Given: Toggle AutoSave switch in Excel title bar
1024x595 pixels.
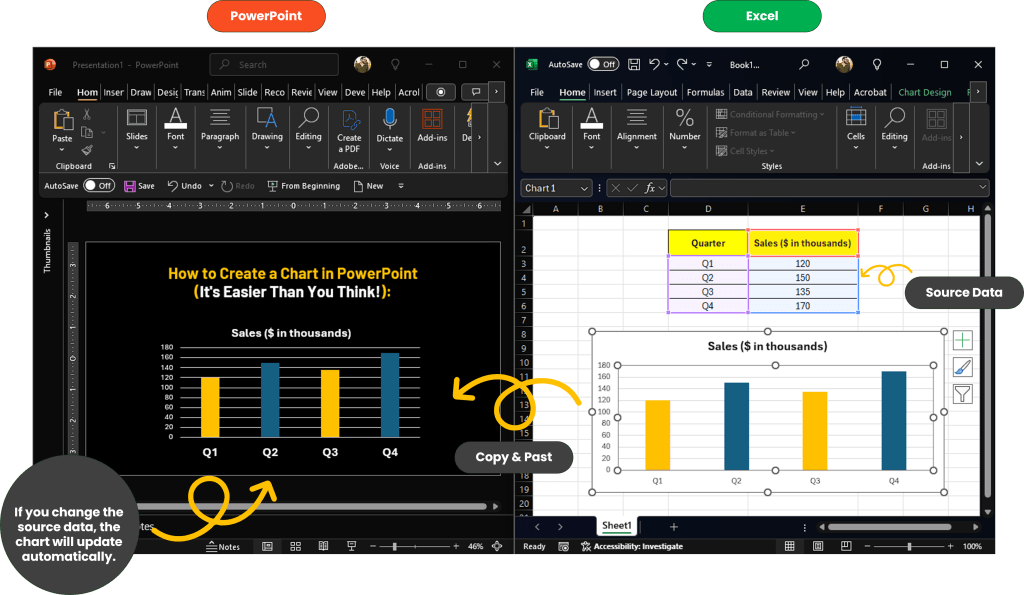Looking at the screenshot, I should click(603, 64).
